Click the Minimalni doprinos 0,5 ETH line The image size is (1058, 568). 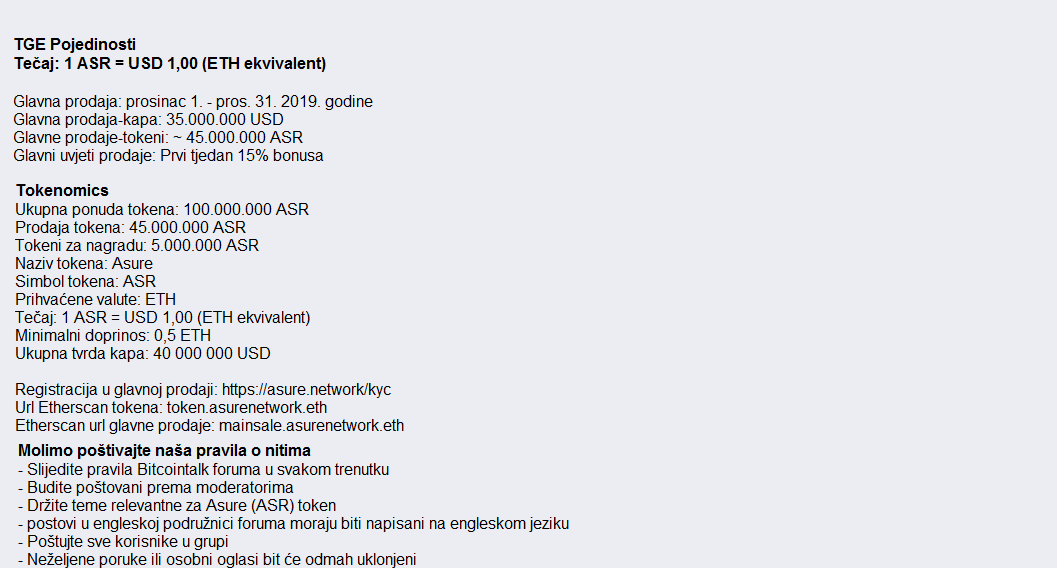click(113, 335)
